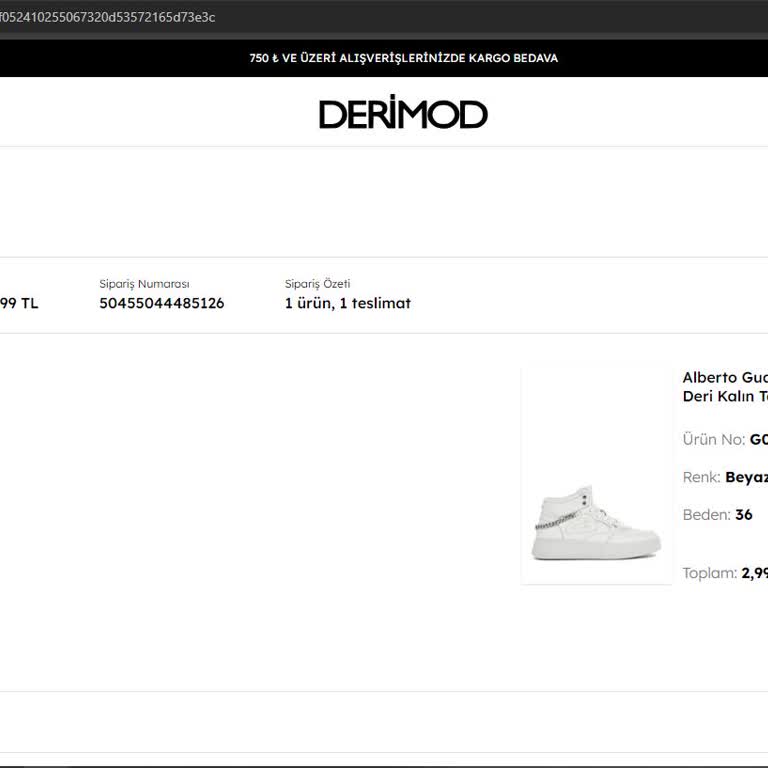Click the 'Ürün No:' product number line
This screenshot has height=768, width=768.
coord(725,439)
